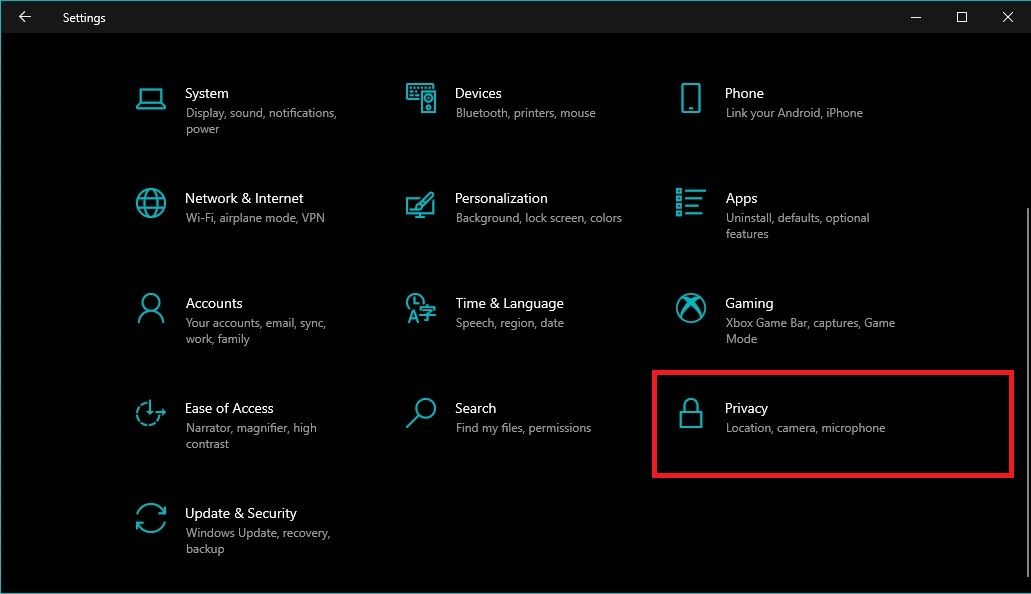This screenshot has width=1031, height=594.
Task: Click the System display icon
Action: [x=150, y=100]
